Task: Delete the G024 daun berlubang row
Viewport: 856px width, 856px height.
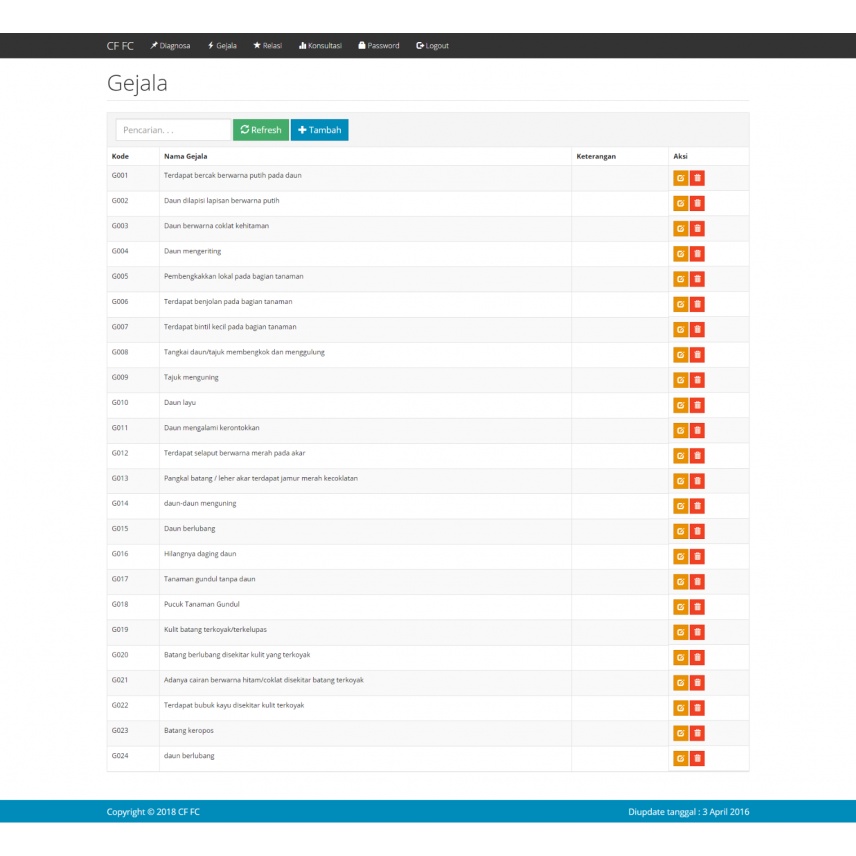Action: [x=697, y=758]
